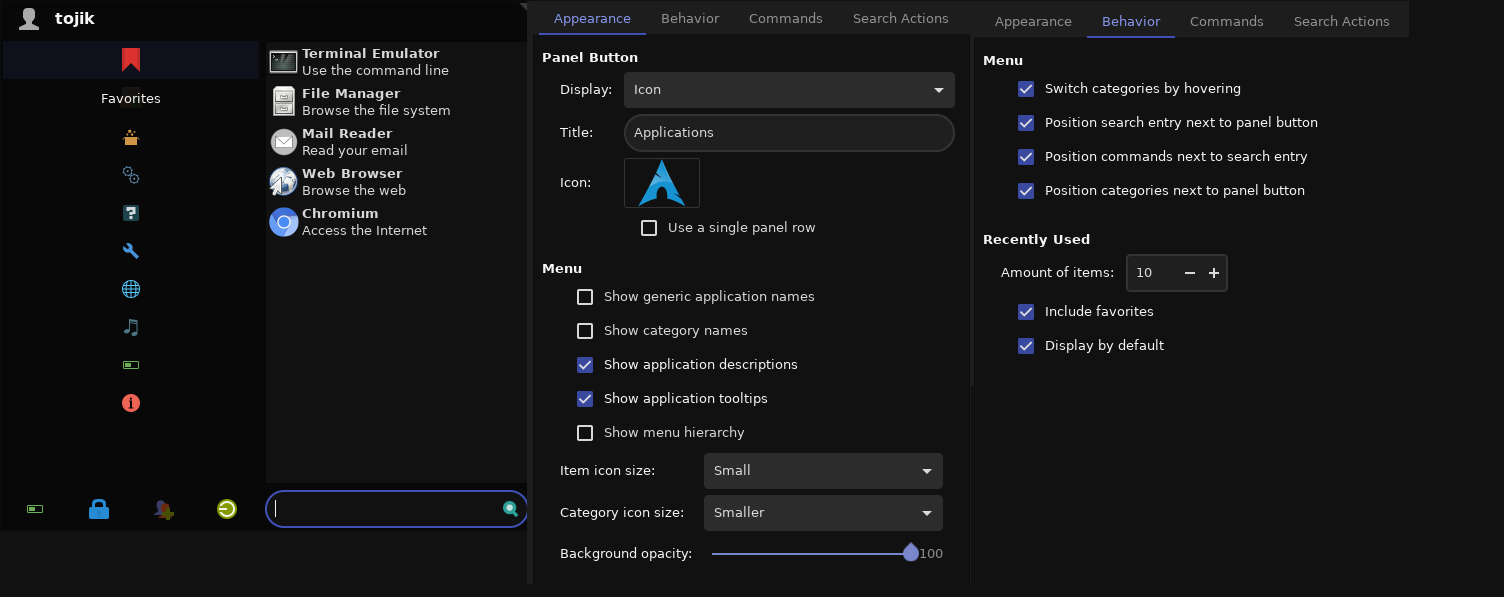Open the red Favorites bookmark category

click(131, 61)
